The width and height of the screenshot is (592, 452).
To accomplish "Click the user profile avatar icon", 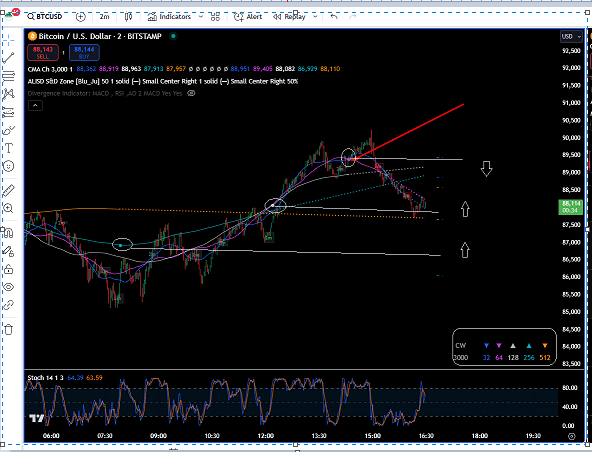I will pyautogui.click(x=10, y=15).
